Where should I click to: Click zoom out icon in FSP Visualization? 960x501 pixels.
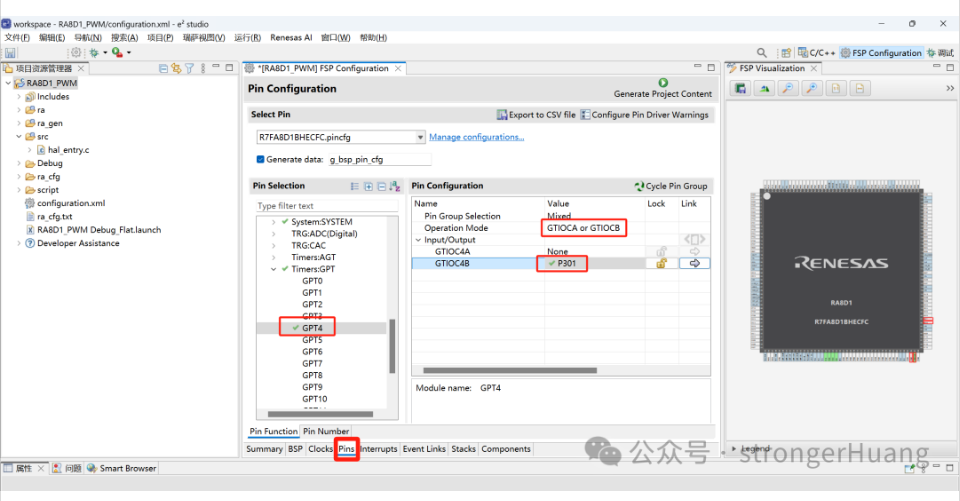(788, 89)
